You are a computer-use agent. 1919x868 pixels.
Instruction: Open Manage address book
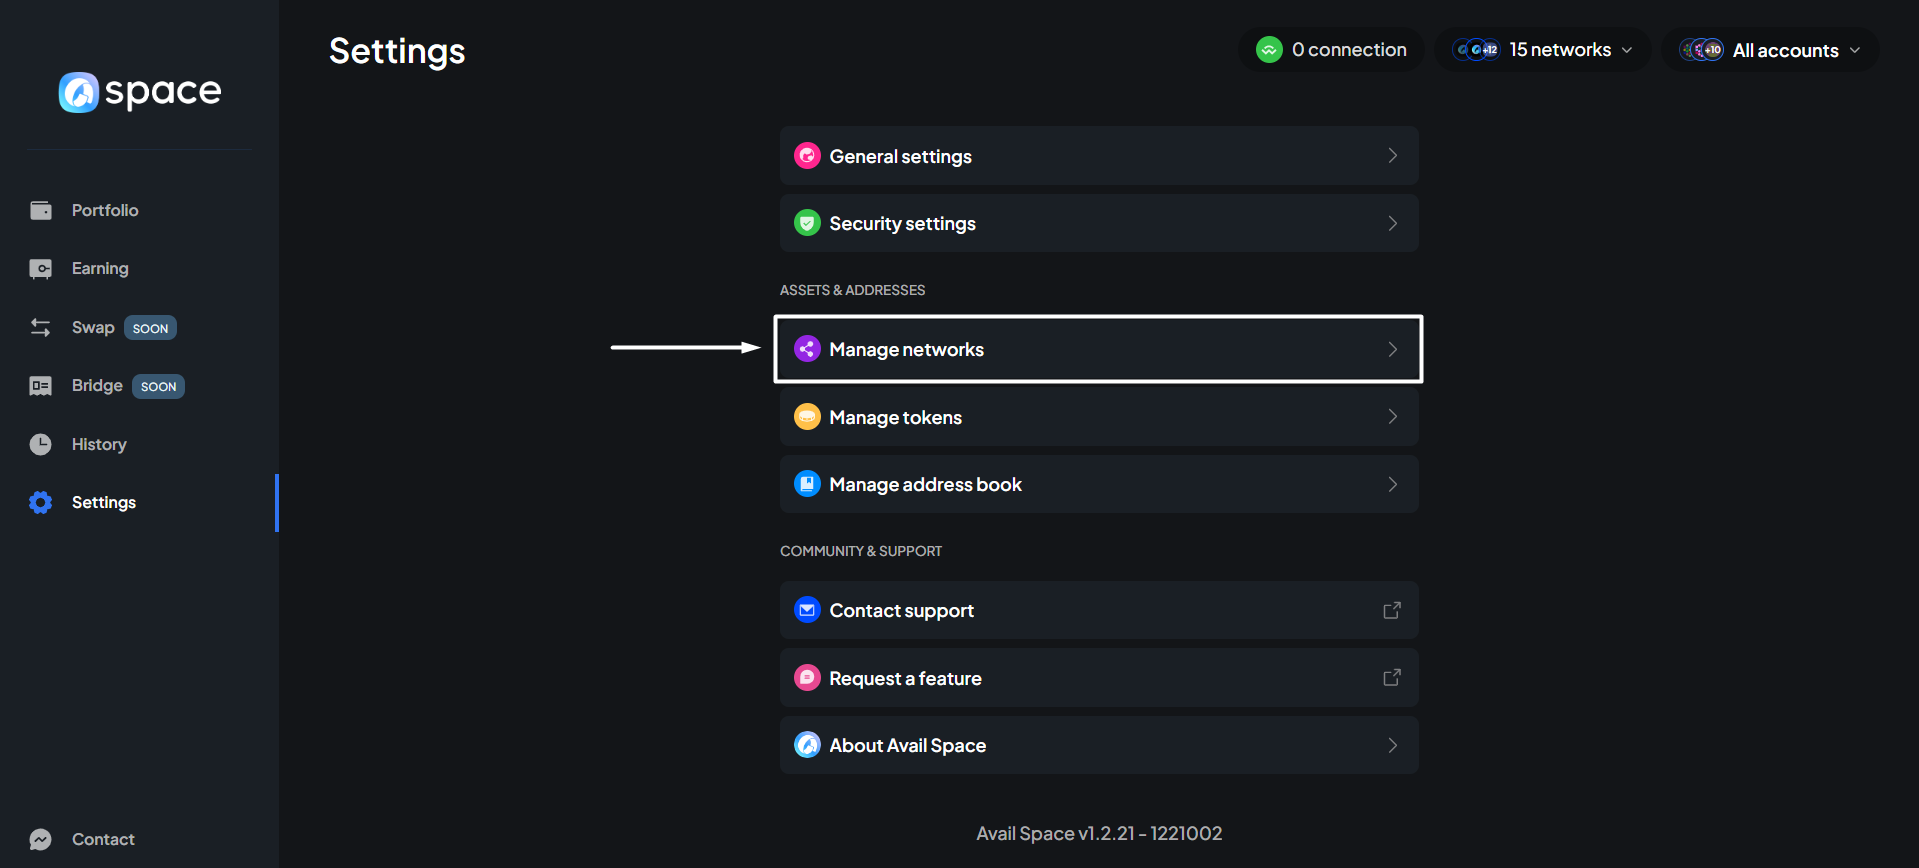click(1098, 484)
